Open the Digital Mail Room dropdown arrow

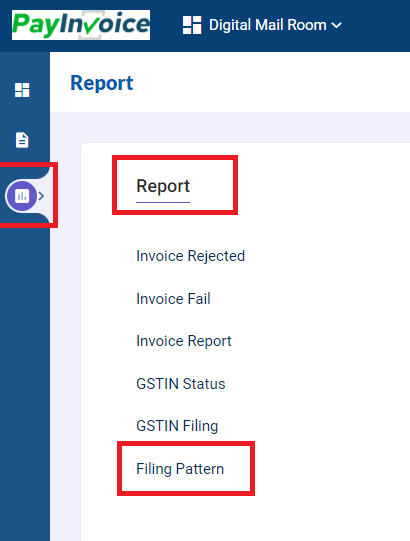336,25
